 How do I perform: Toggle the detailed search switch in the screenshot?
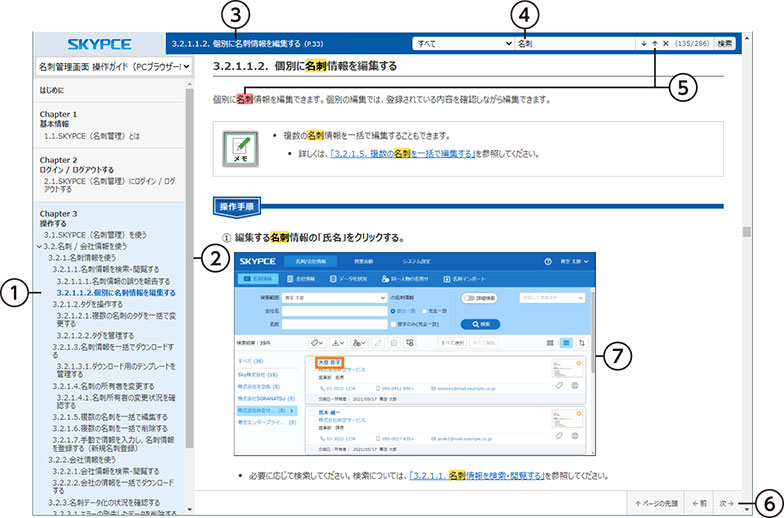click(x=469, y=298)
